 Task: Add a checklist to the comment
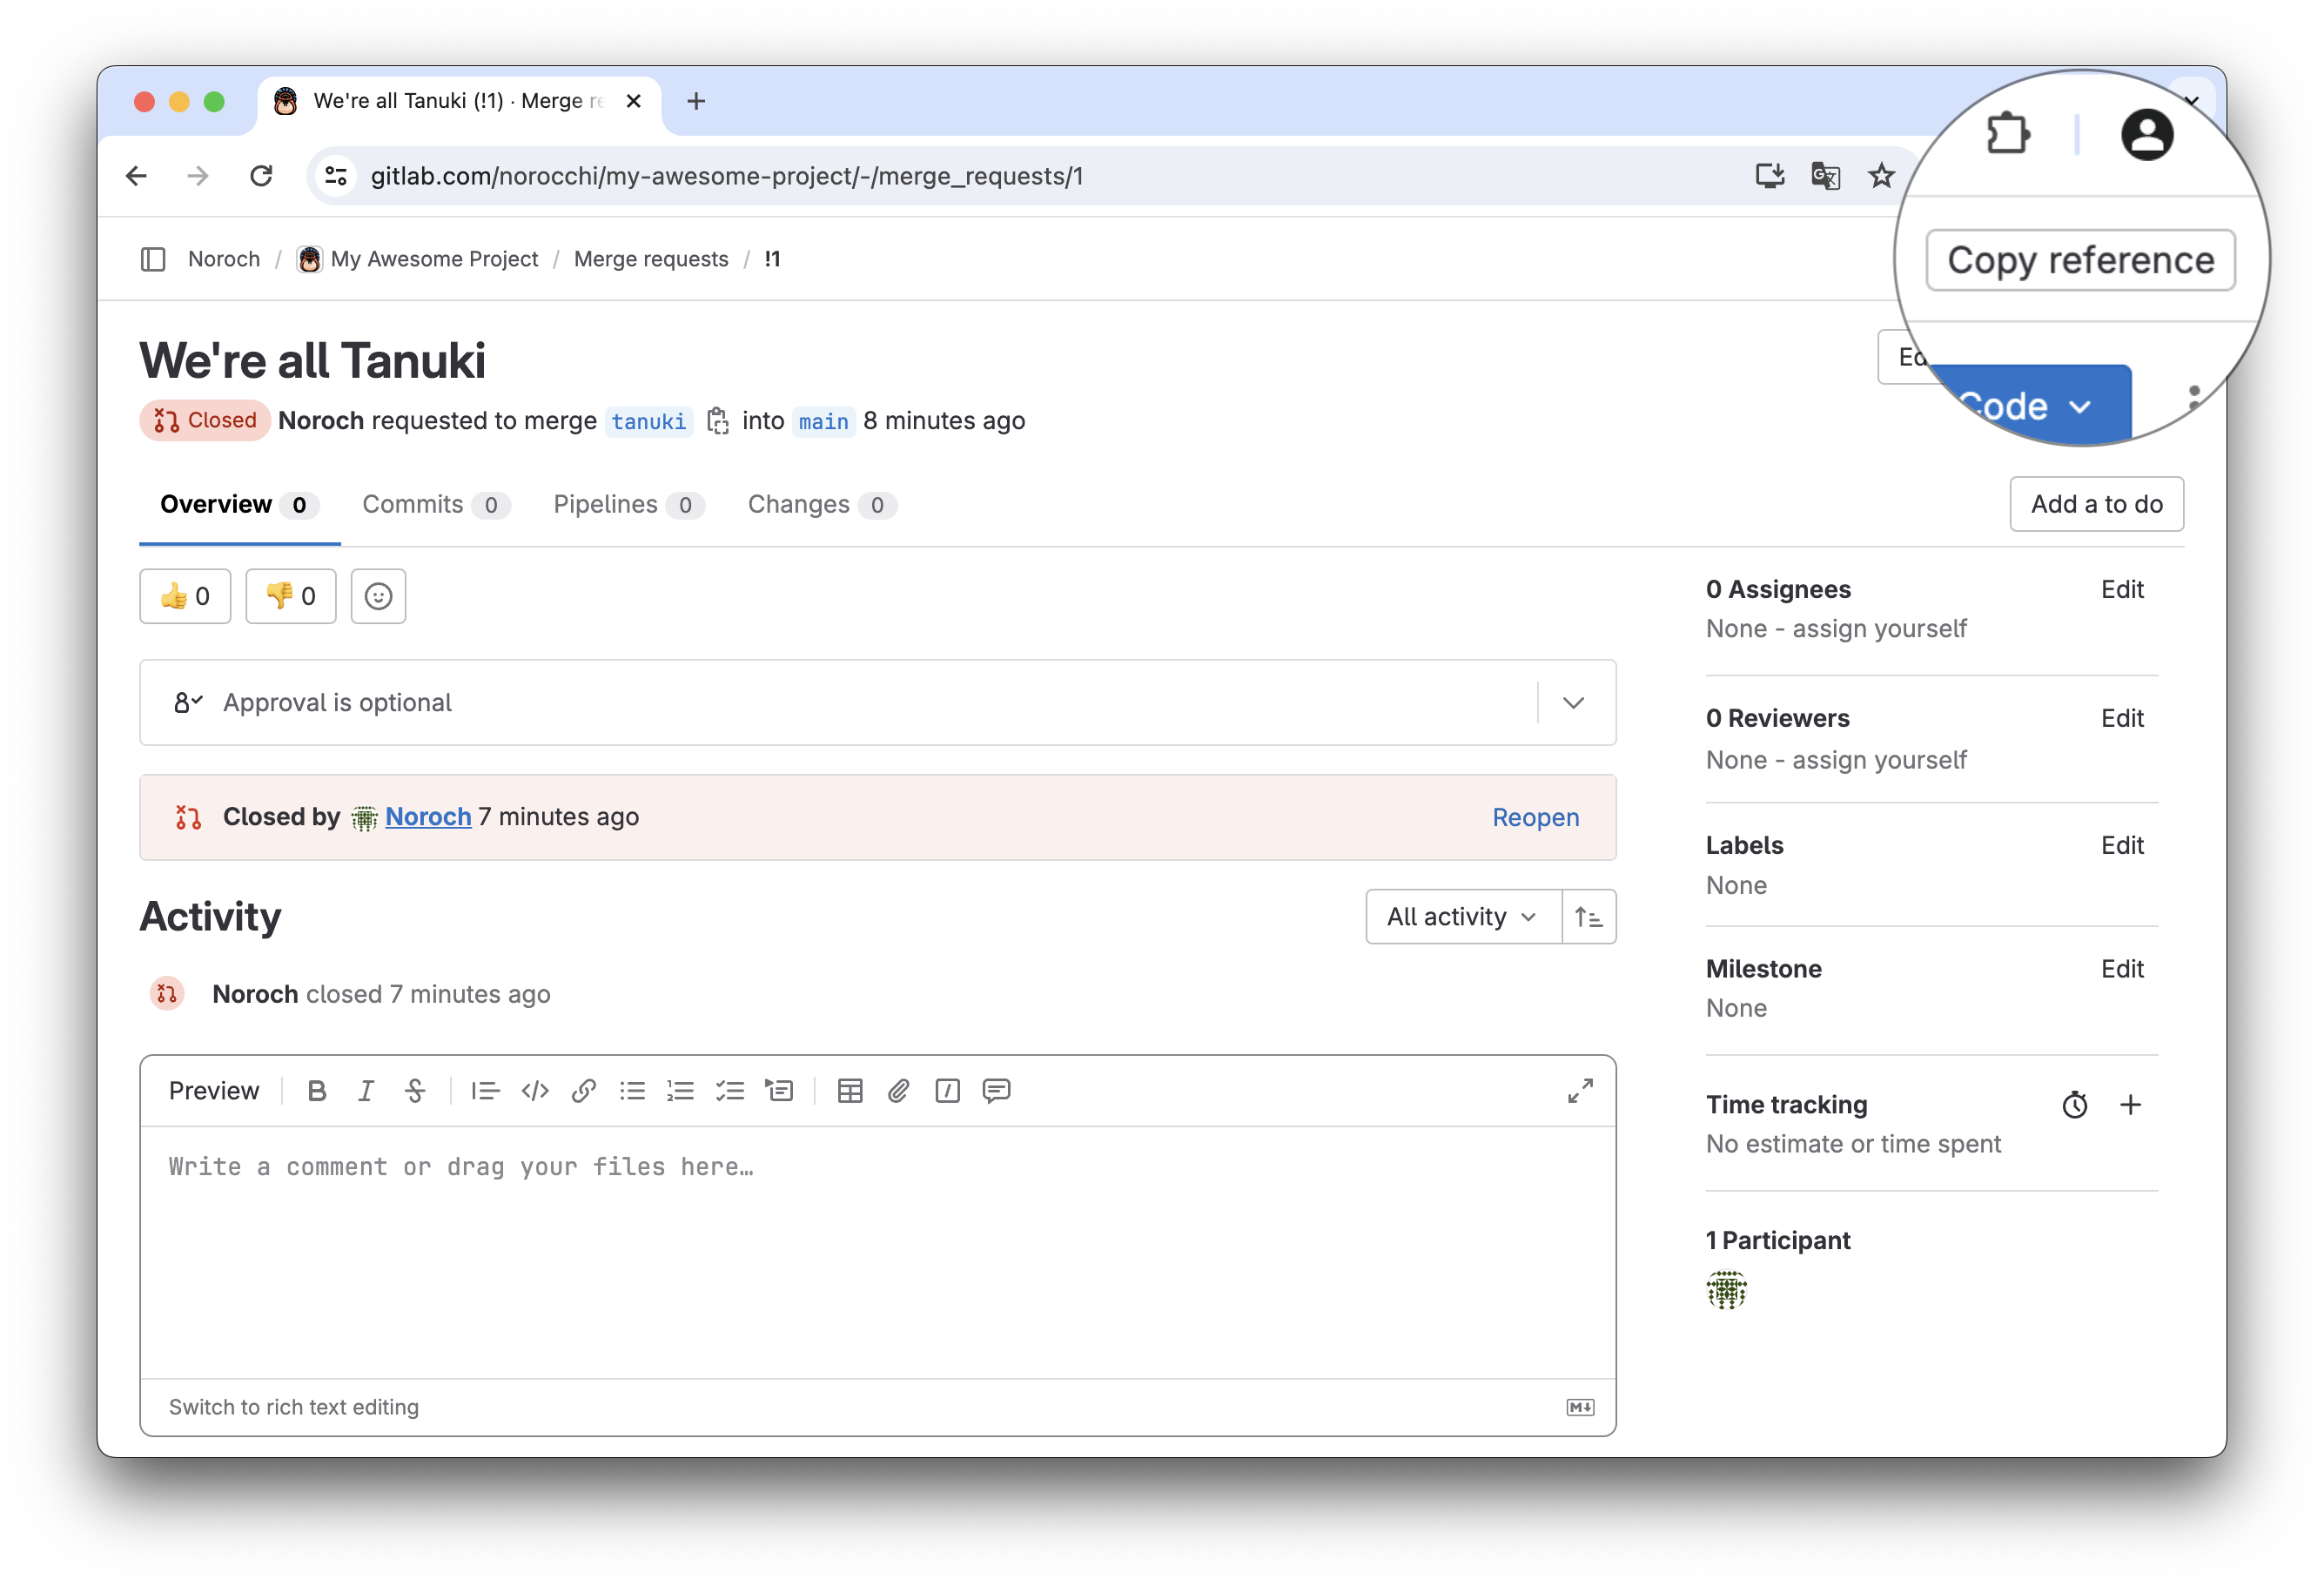pos(730,1091)
